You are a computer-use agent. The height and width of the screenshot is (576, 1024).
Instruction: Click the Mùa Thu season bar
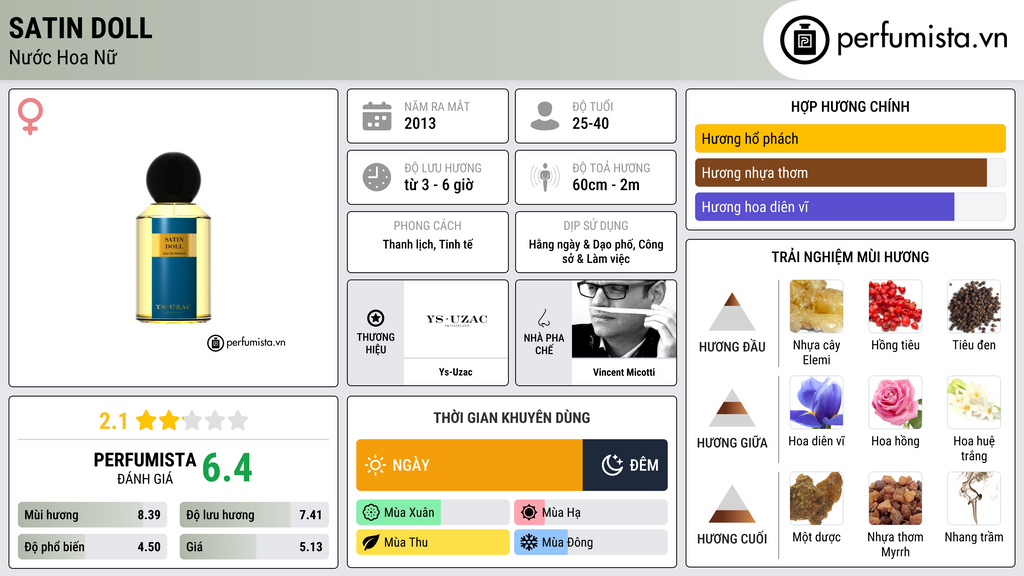432,542
